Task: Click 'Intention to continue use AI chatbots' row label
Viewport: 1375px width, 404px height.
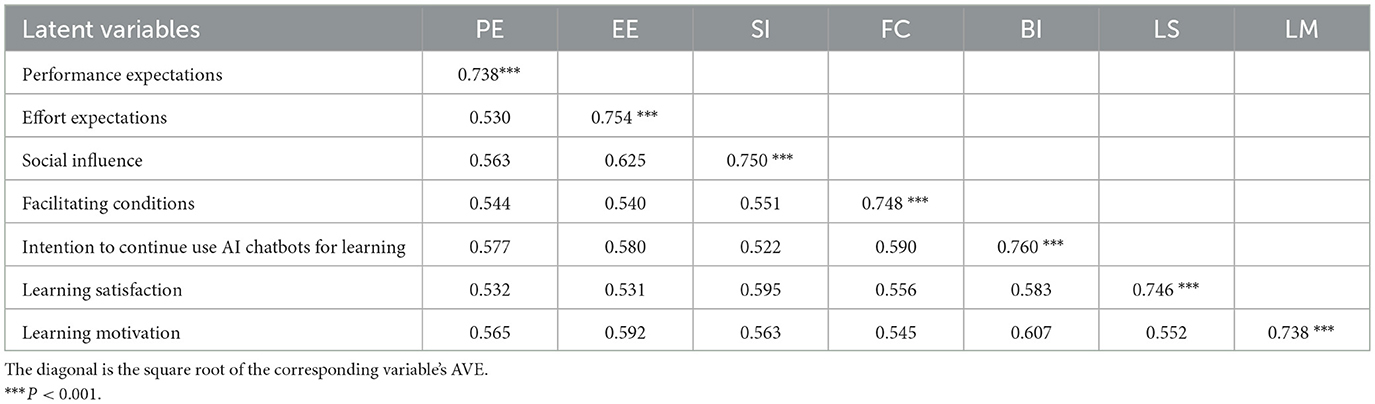Action: pos(214,249)
